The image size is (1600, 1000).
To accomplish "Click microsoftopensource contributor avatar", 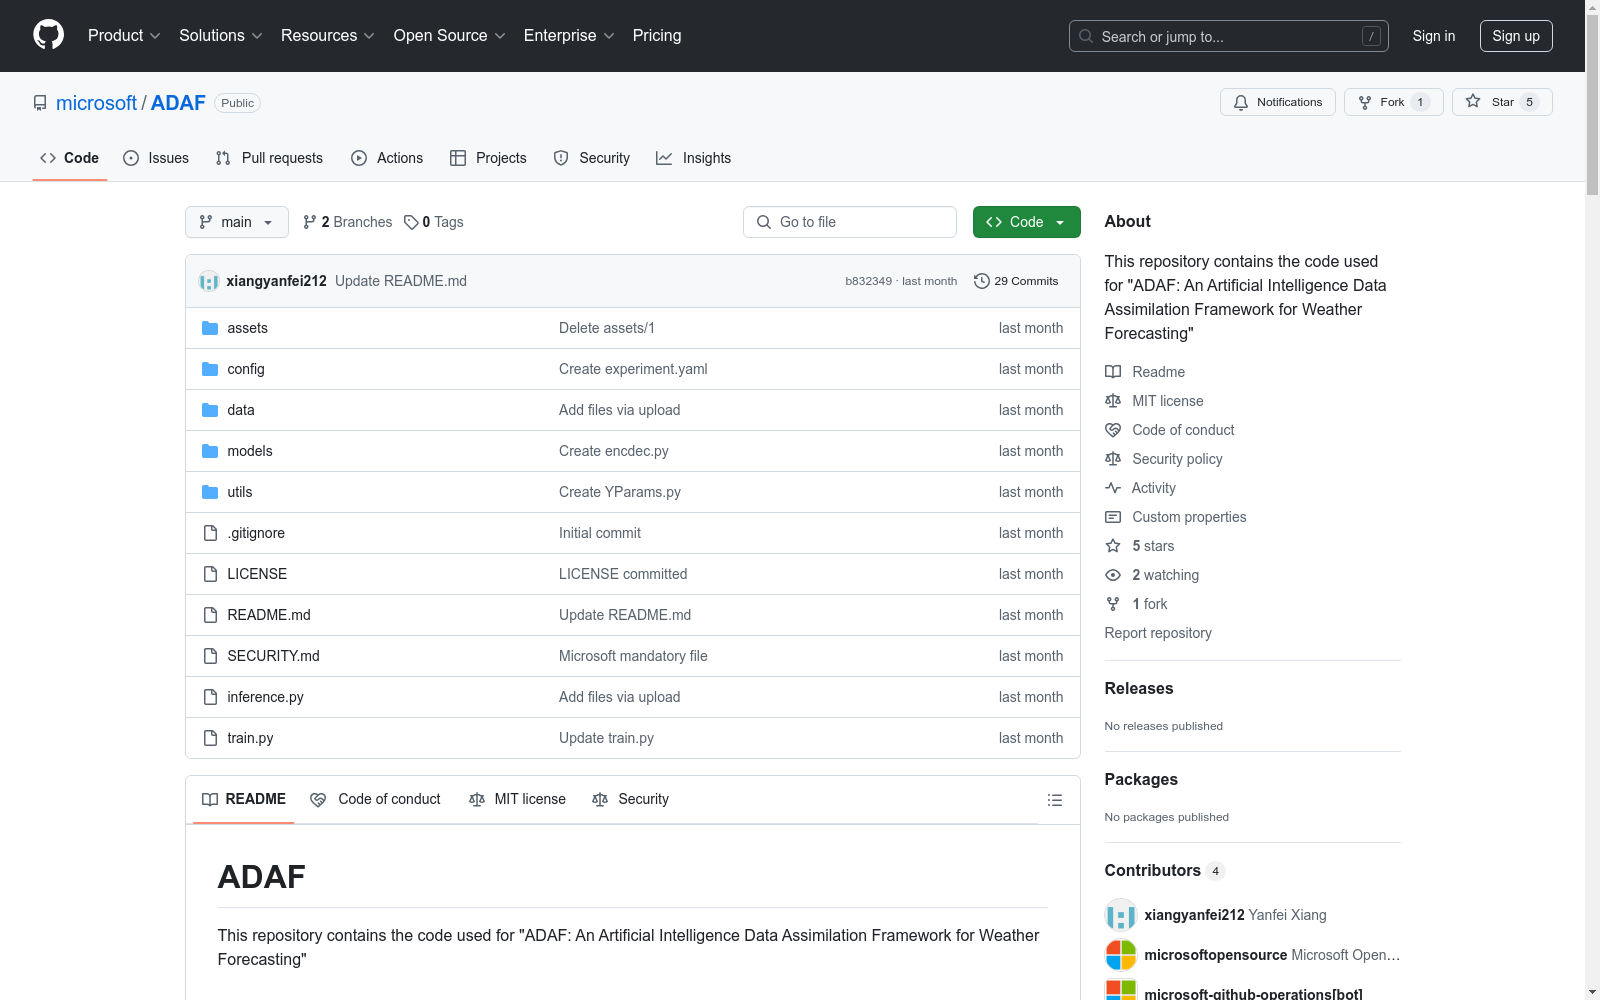I will tap(1121, 955).
